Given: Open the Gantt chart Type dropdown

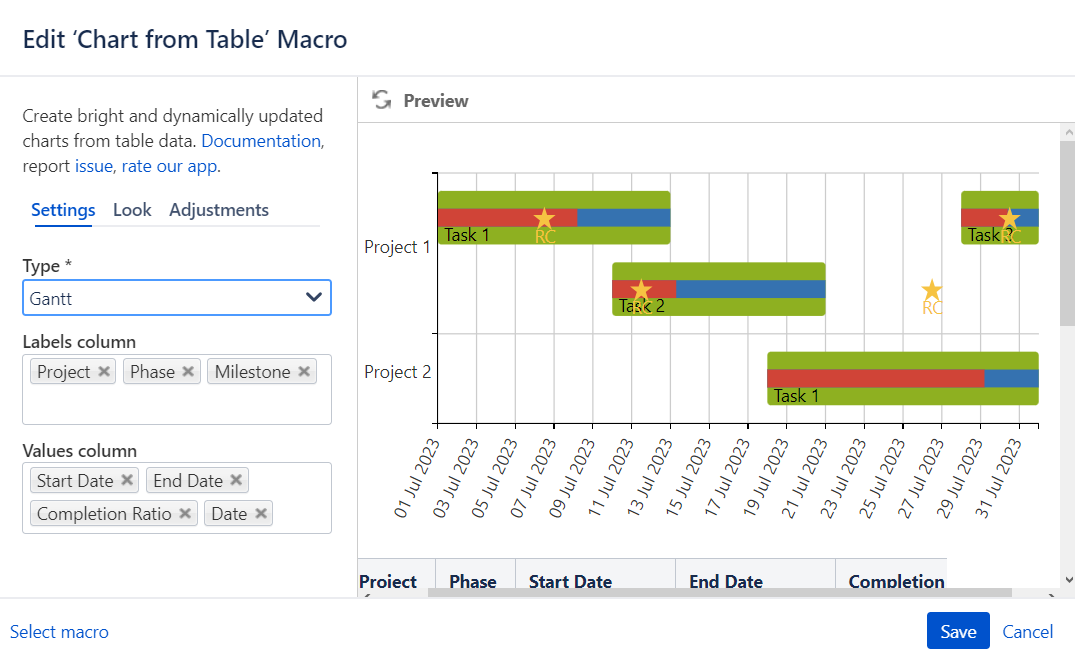Looking at the screenshot, I should point(177,298).
